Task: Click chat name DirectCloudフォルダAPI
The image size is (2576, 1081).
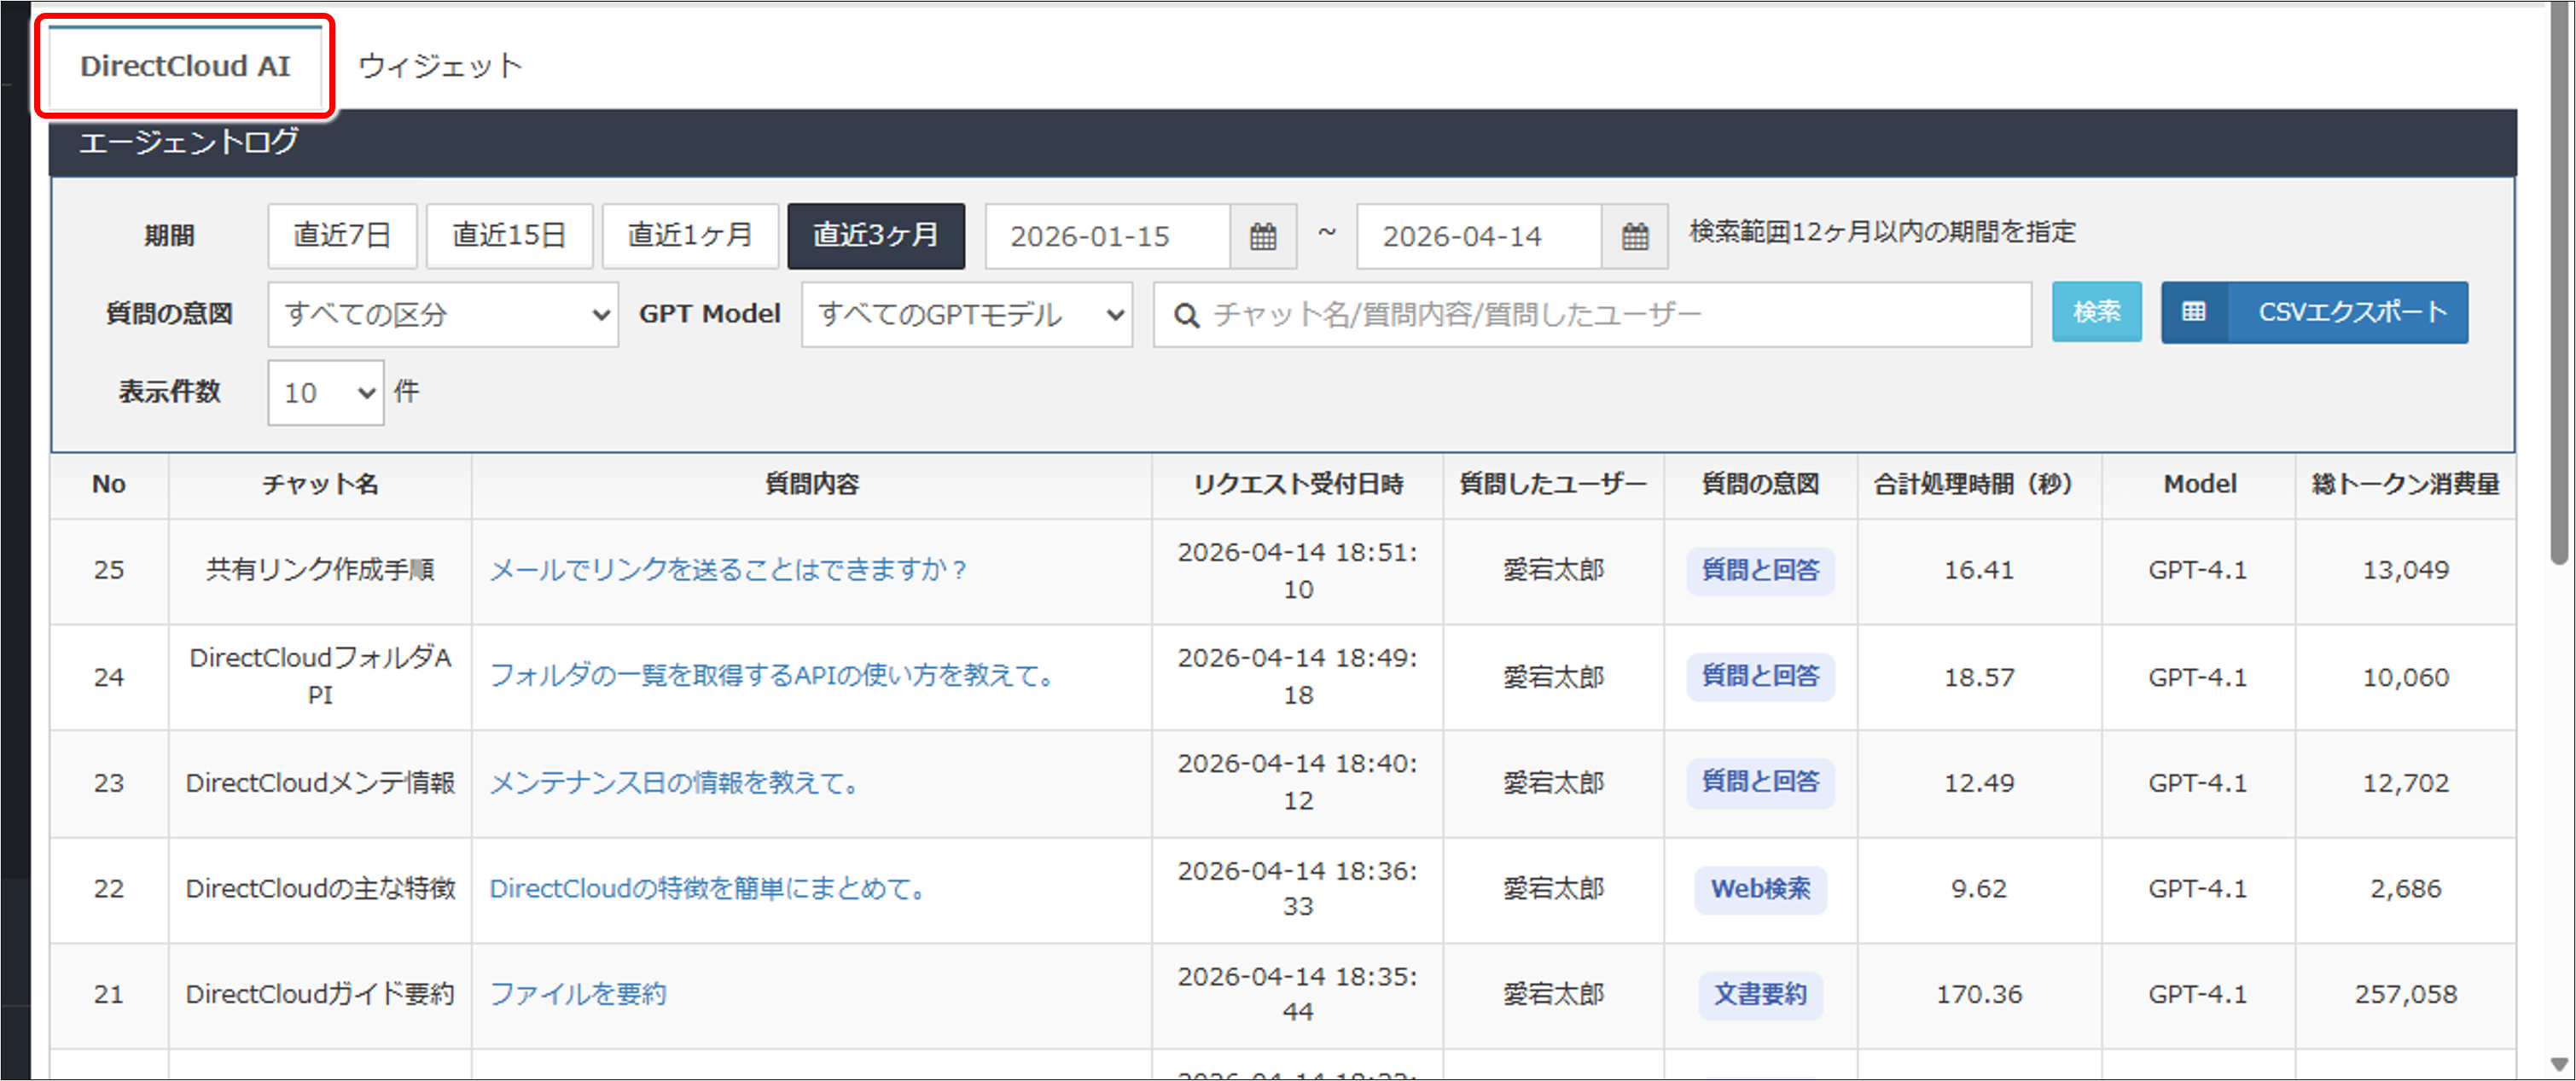Action: 320,677
